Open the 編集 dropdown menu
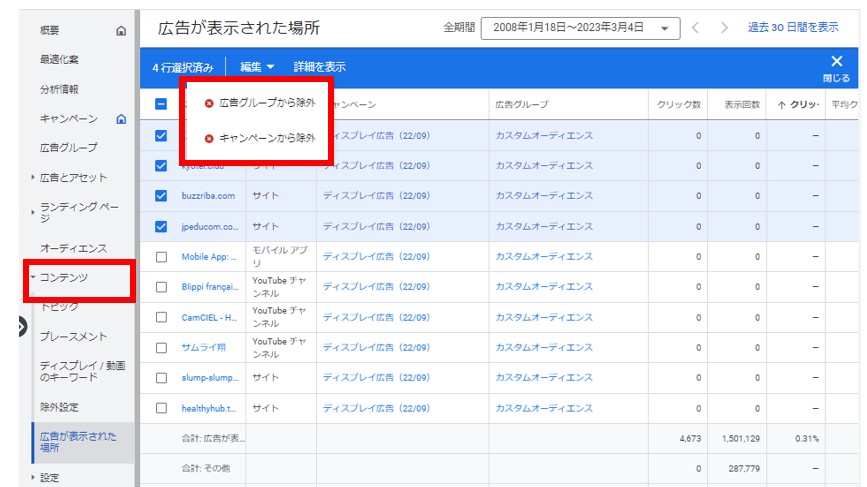Screen dimensions: 867x487 coord(257,67)
